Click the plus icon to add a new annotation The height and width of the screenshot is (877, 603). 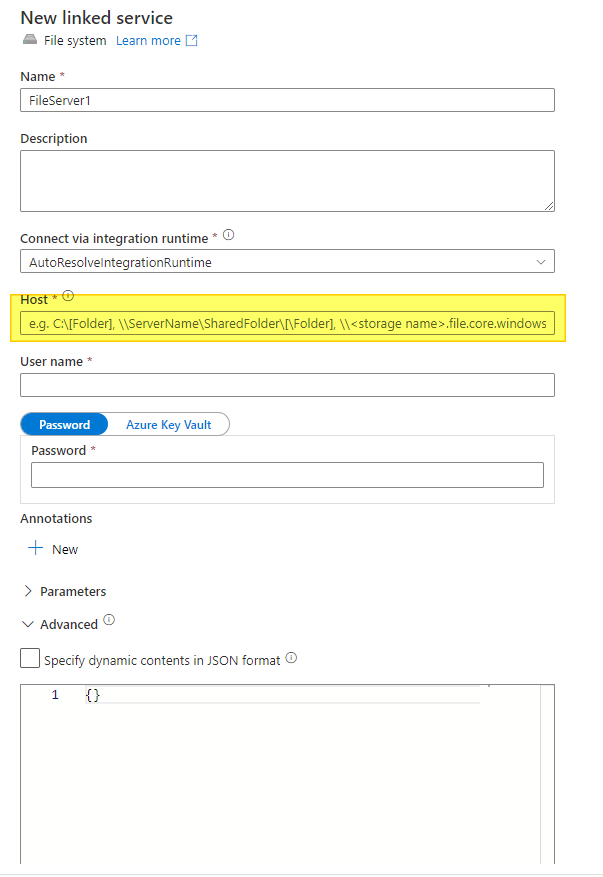click(35, 548)
